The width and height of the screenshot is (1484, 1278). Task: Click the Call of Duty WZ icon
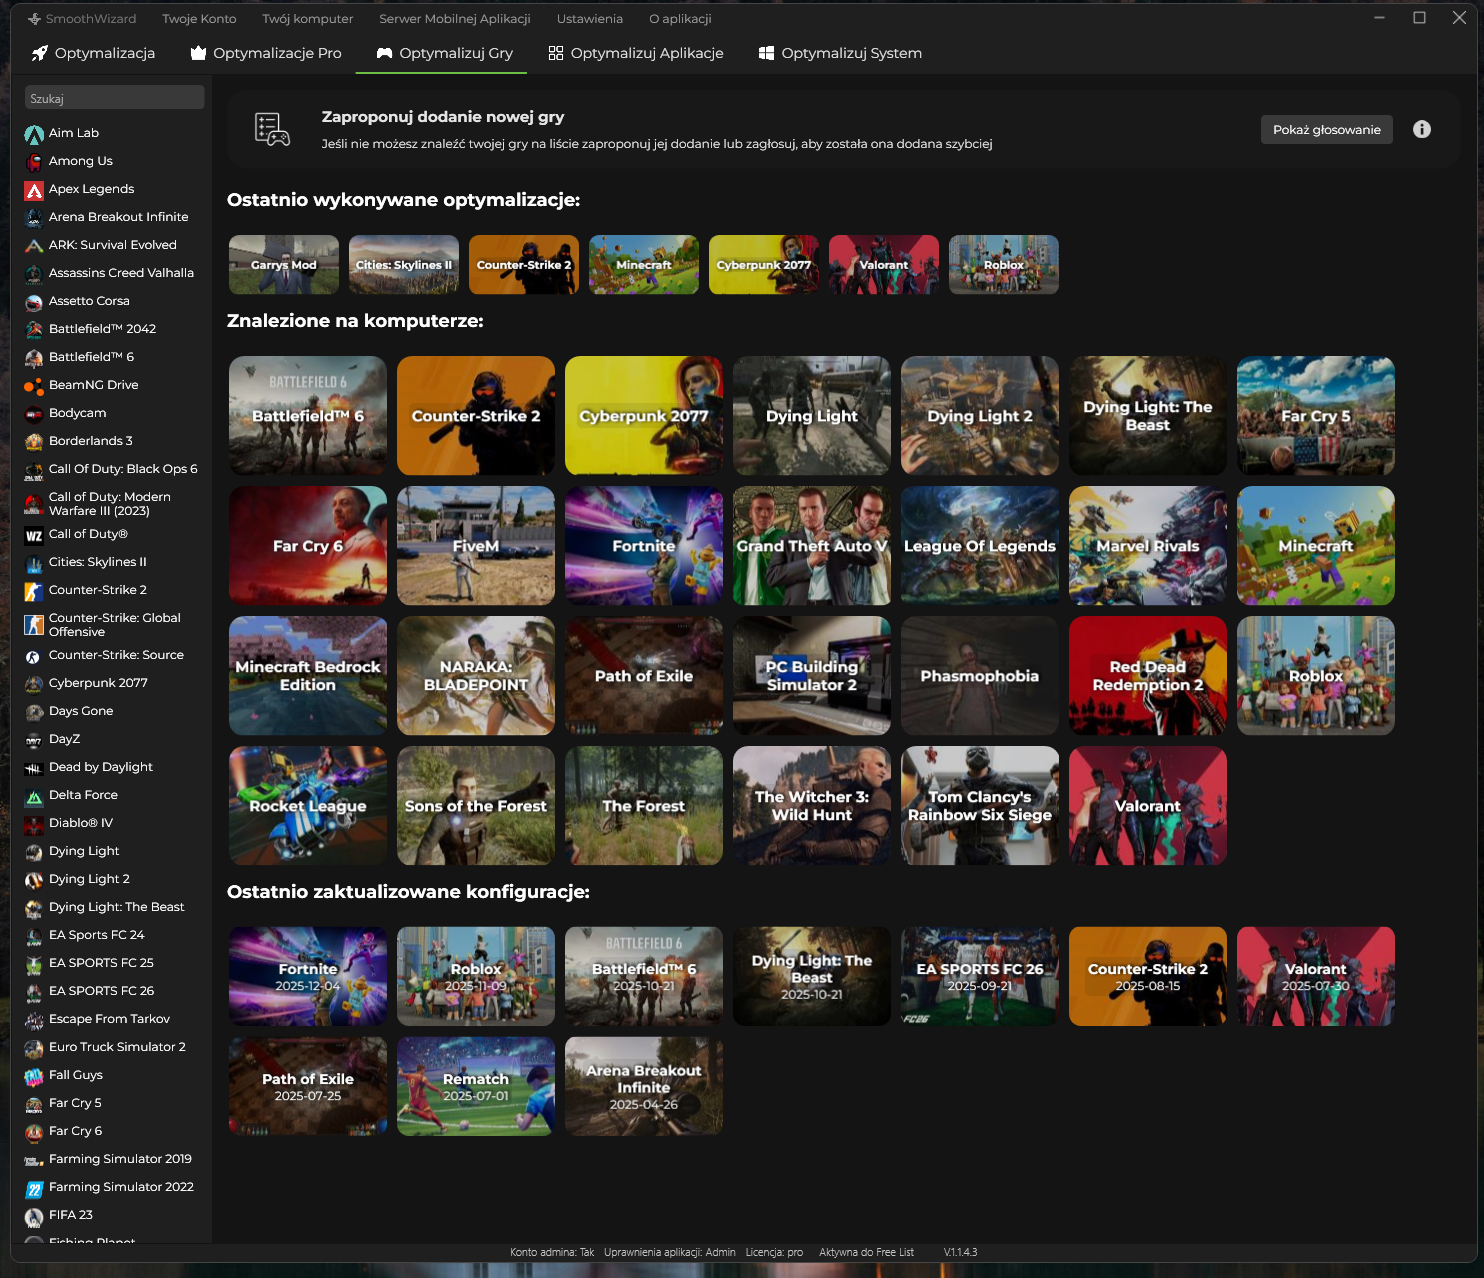(34, 536)
